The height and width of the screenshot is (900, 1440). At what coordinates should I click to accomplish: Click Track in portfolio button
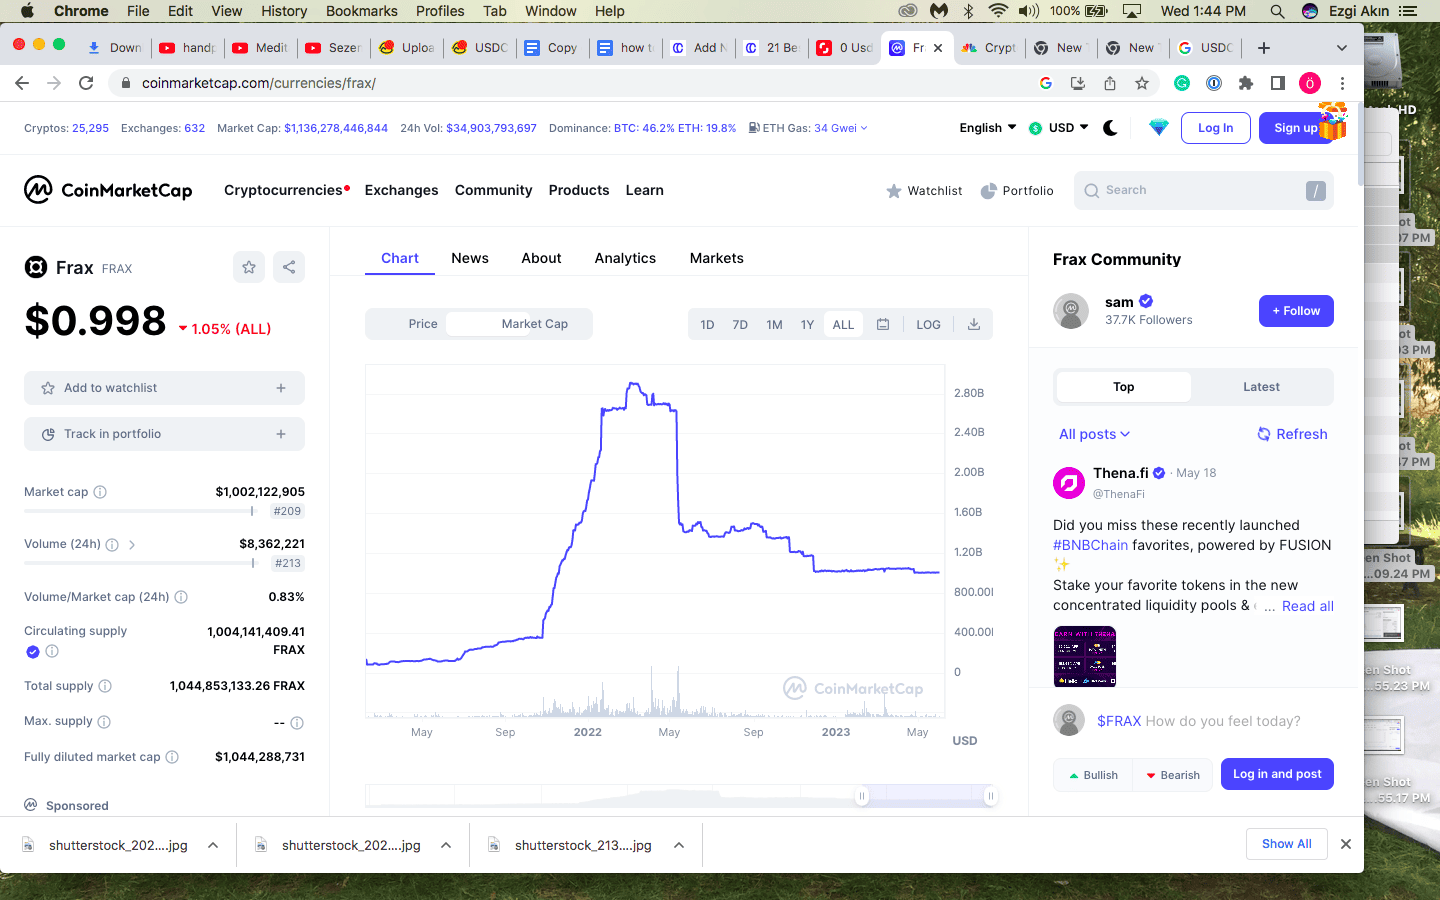point(164,434)
